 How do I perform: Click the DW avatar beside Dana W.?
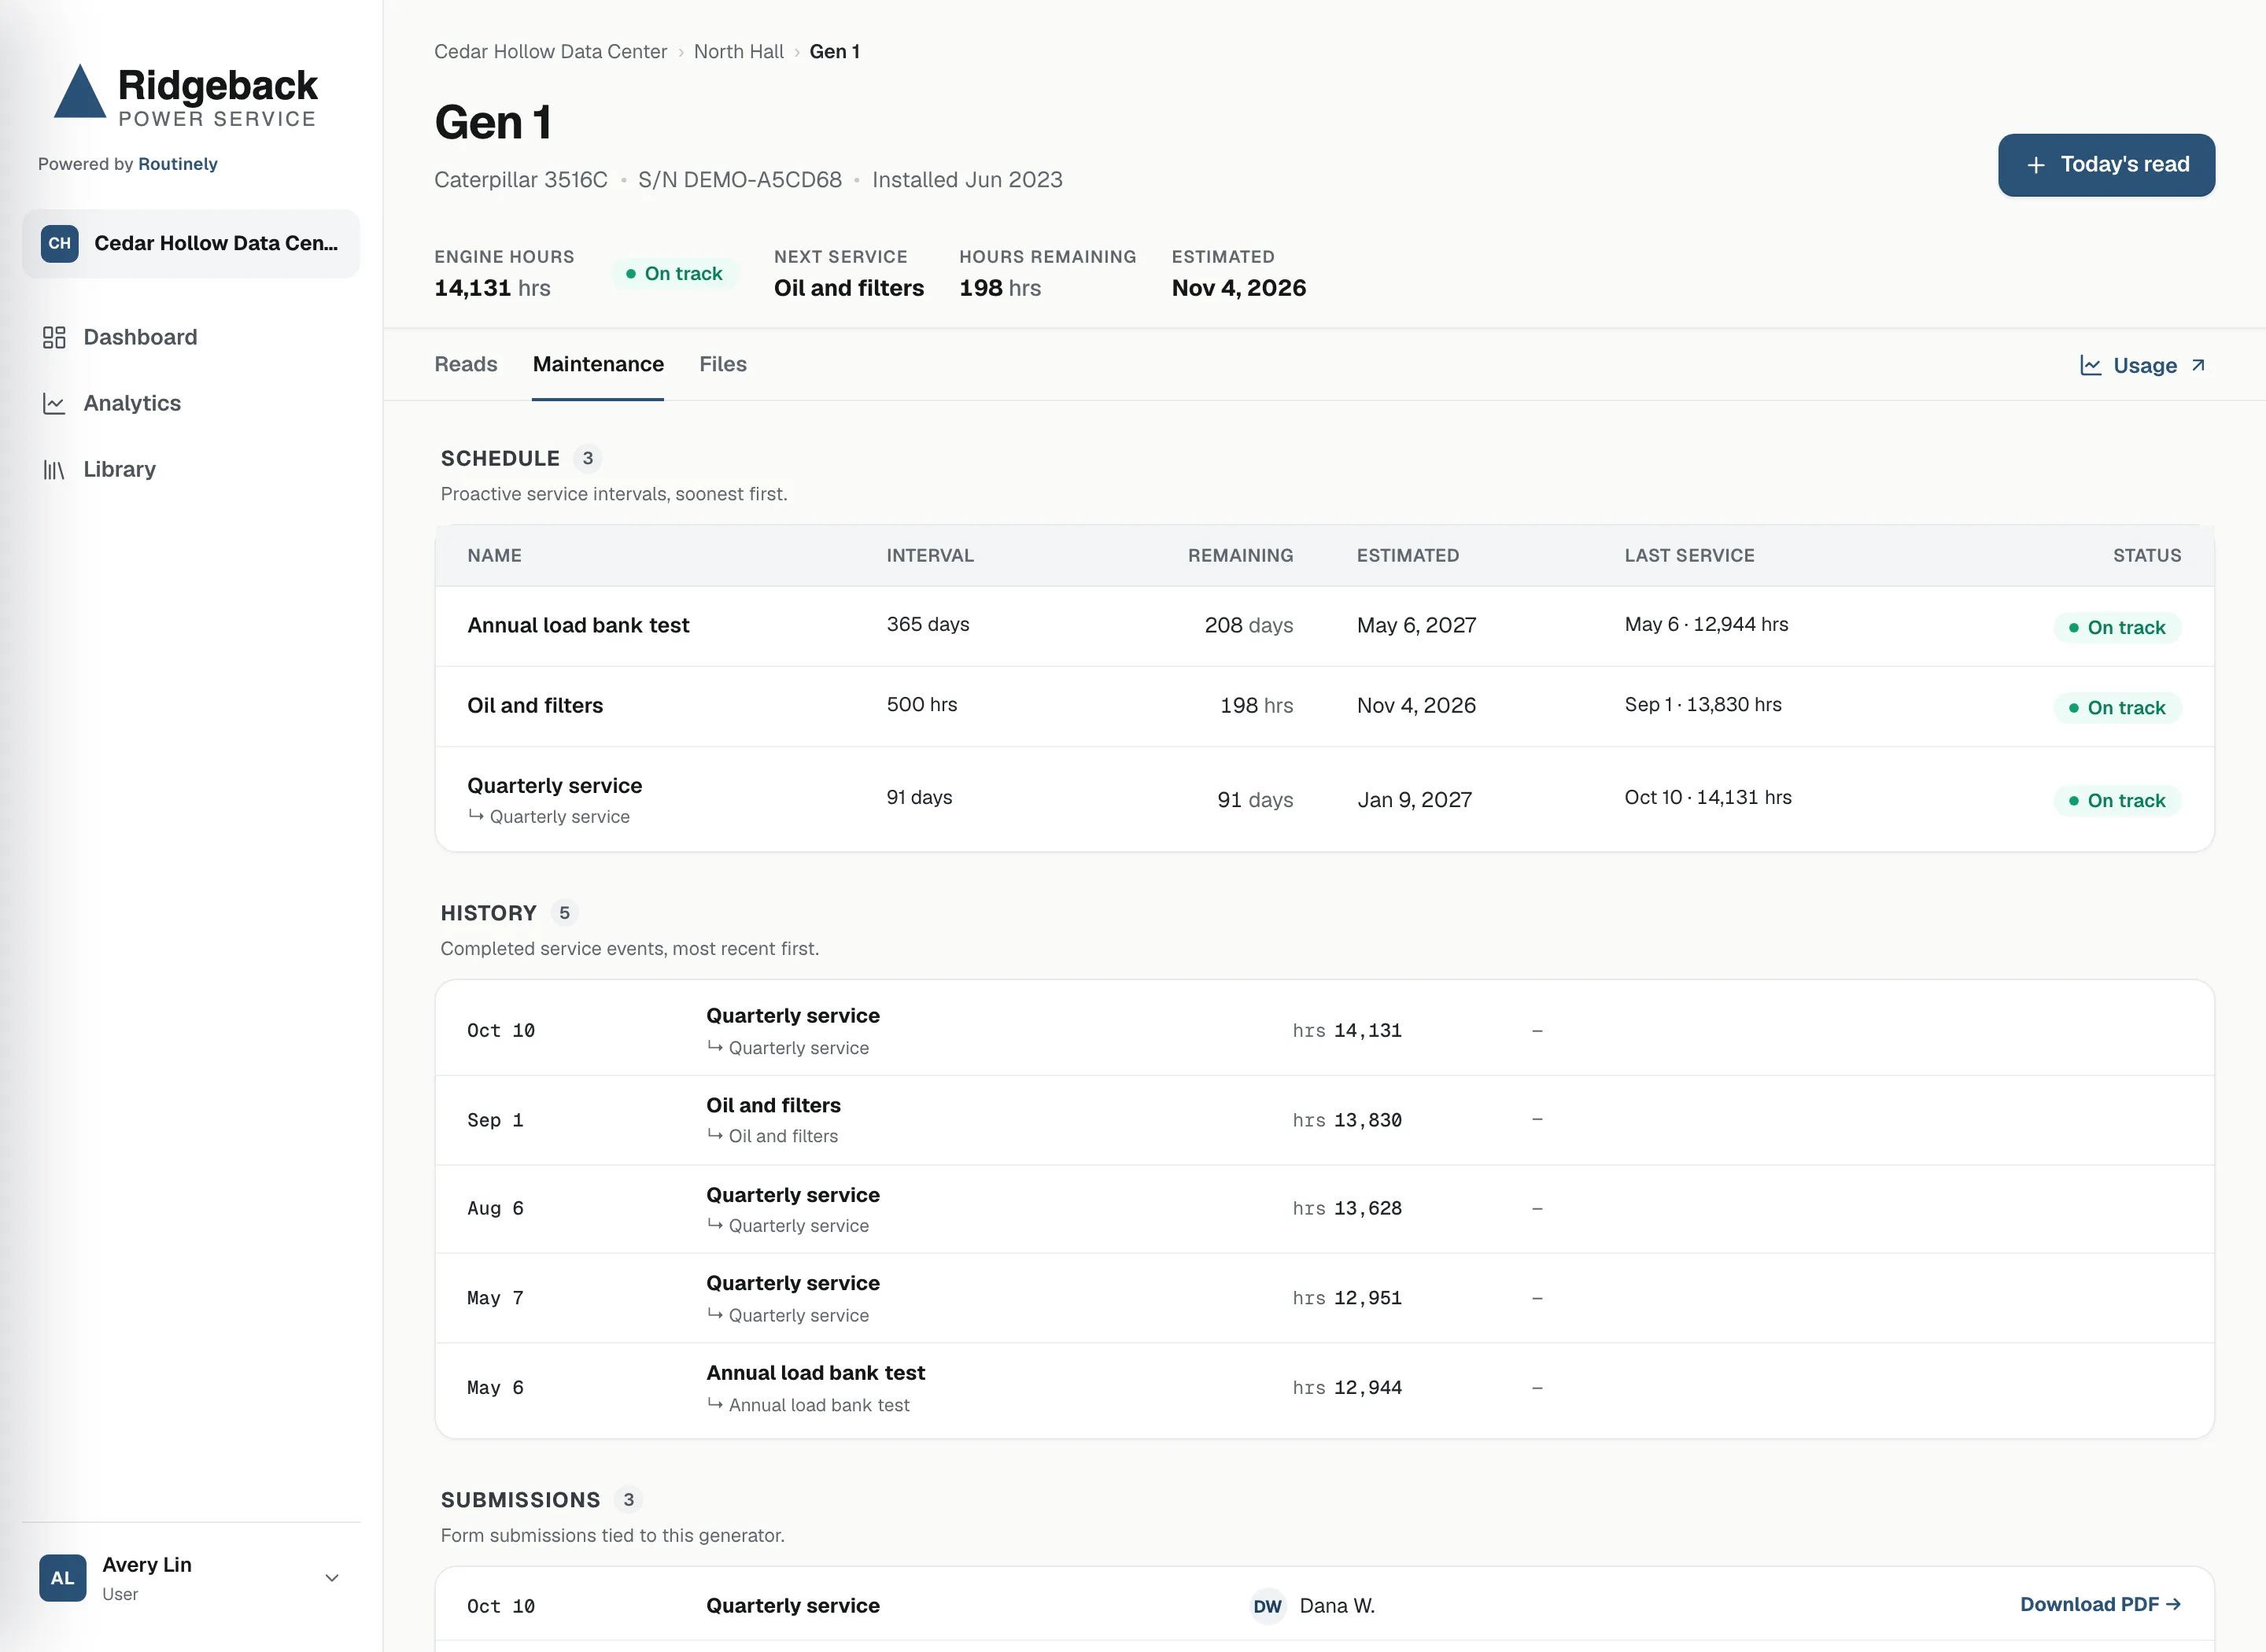point(1267,1606)
